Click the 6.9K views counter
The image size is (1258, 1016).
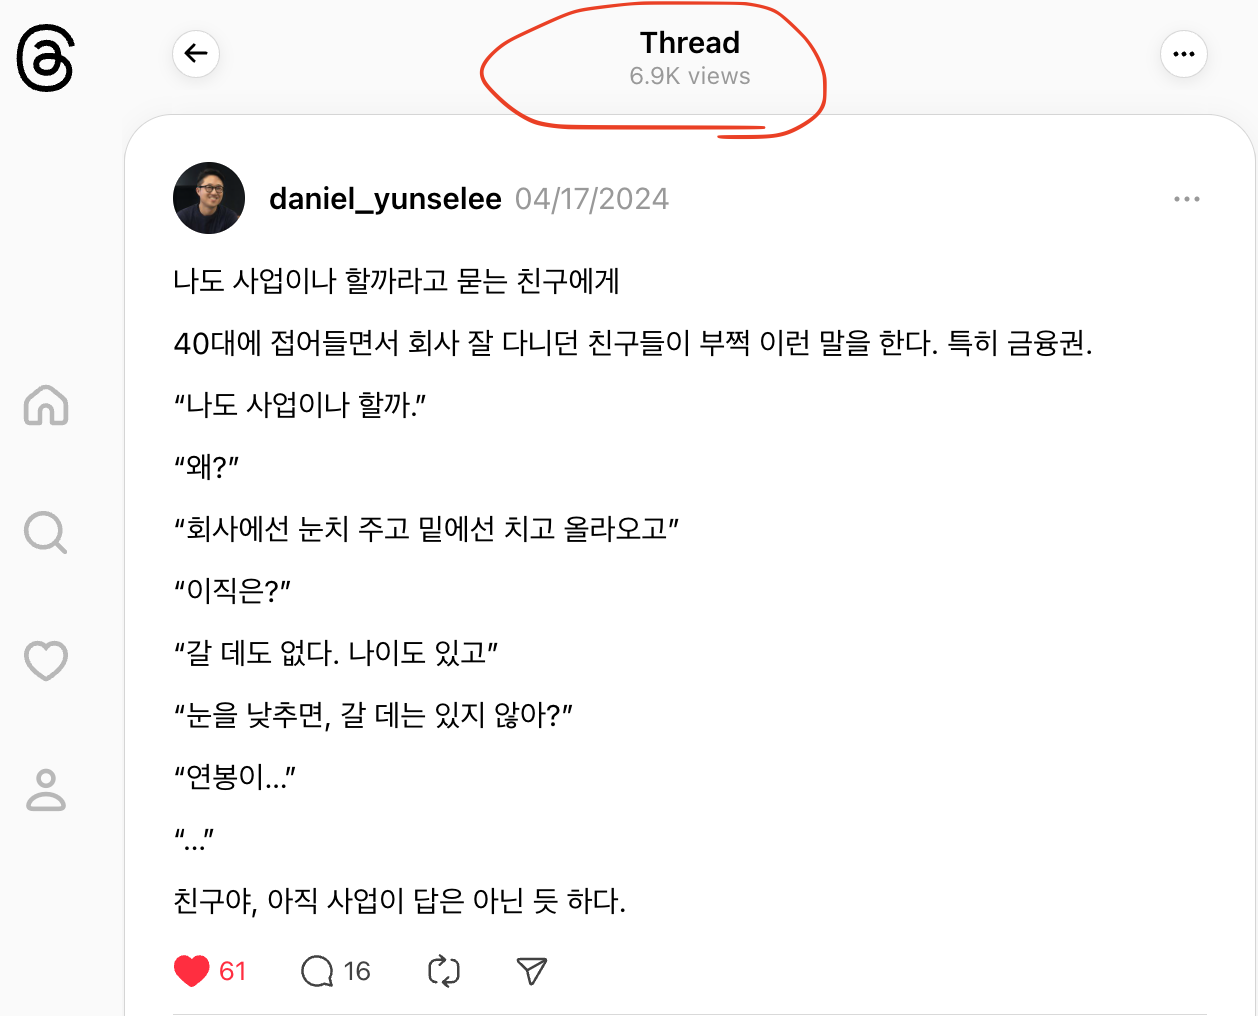[x=690, y=76]
